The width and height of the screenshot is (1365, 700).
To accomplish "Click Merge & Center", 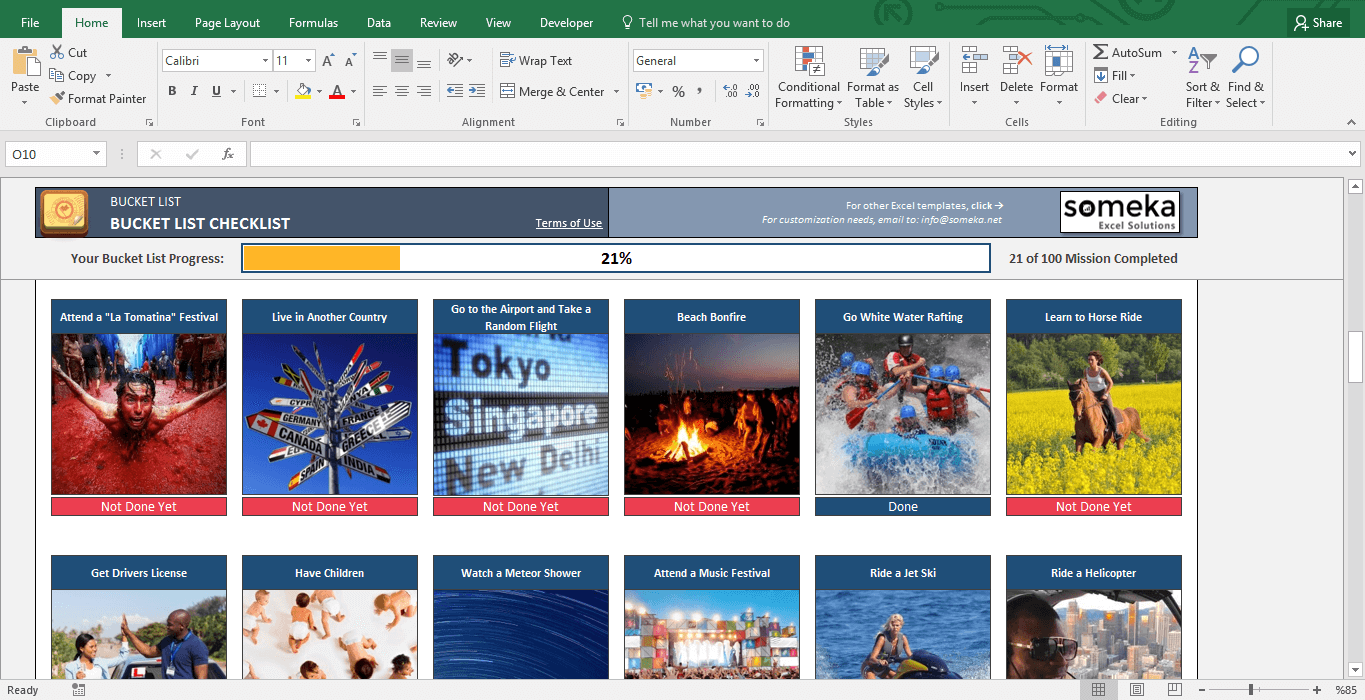I will [552, 91].
